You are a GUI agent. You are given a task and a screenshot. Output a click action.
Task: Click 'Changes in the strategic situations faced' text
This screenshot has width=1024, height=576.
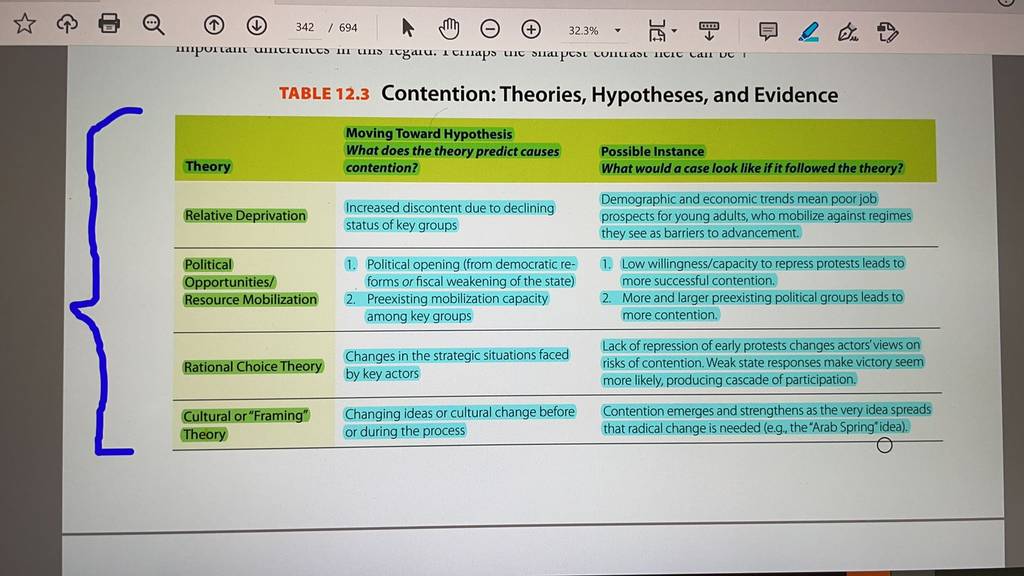click(457, 355)
